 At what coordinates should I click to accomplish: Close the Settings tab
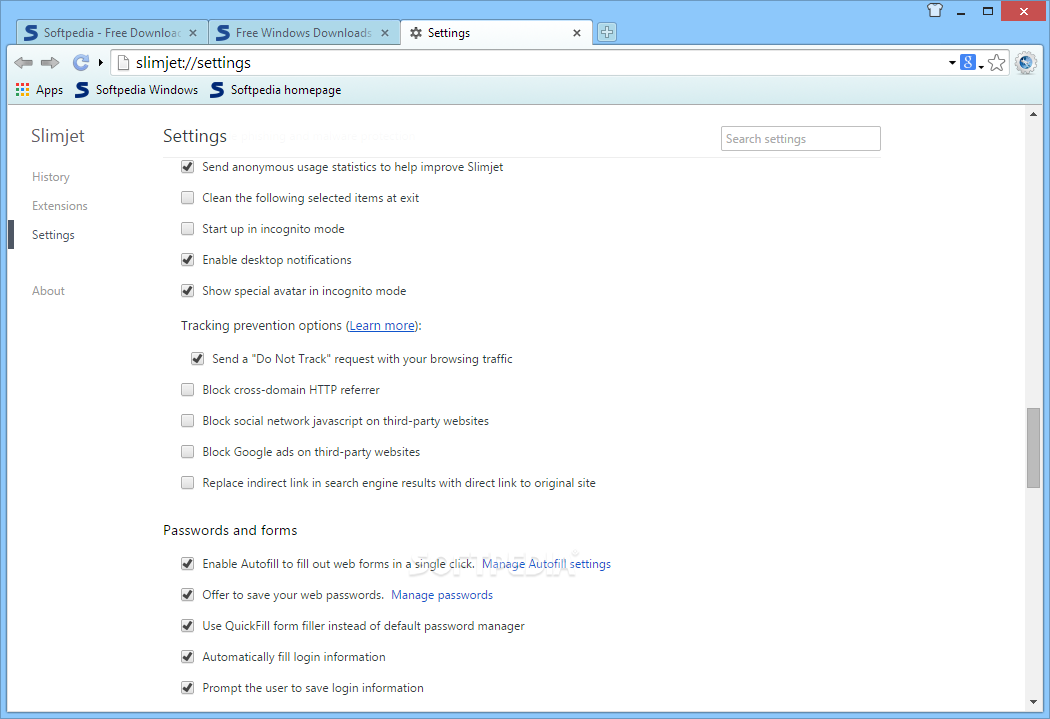(x=577, y=33)
